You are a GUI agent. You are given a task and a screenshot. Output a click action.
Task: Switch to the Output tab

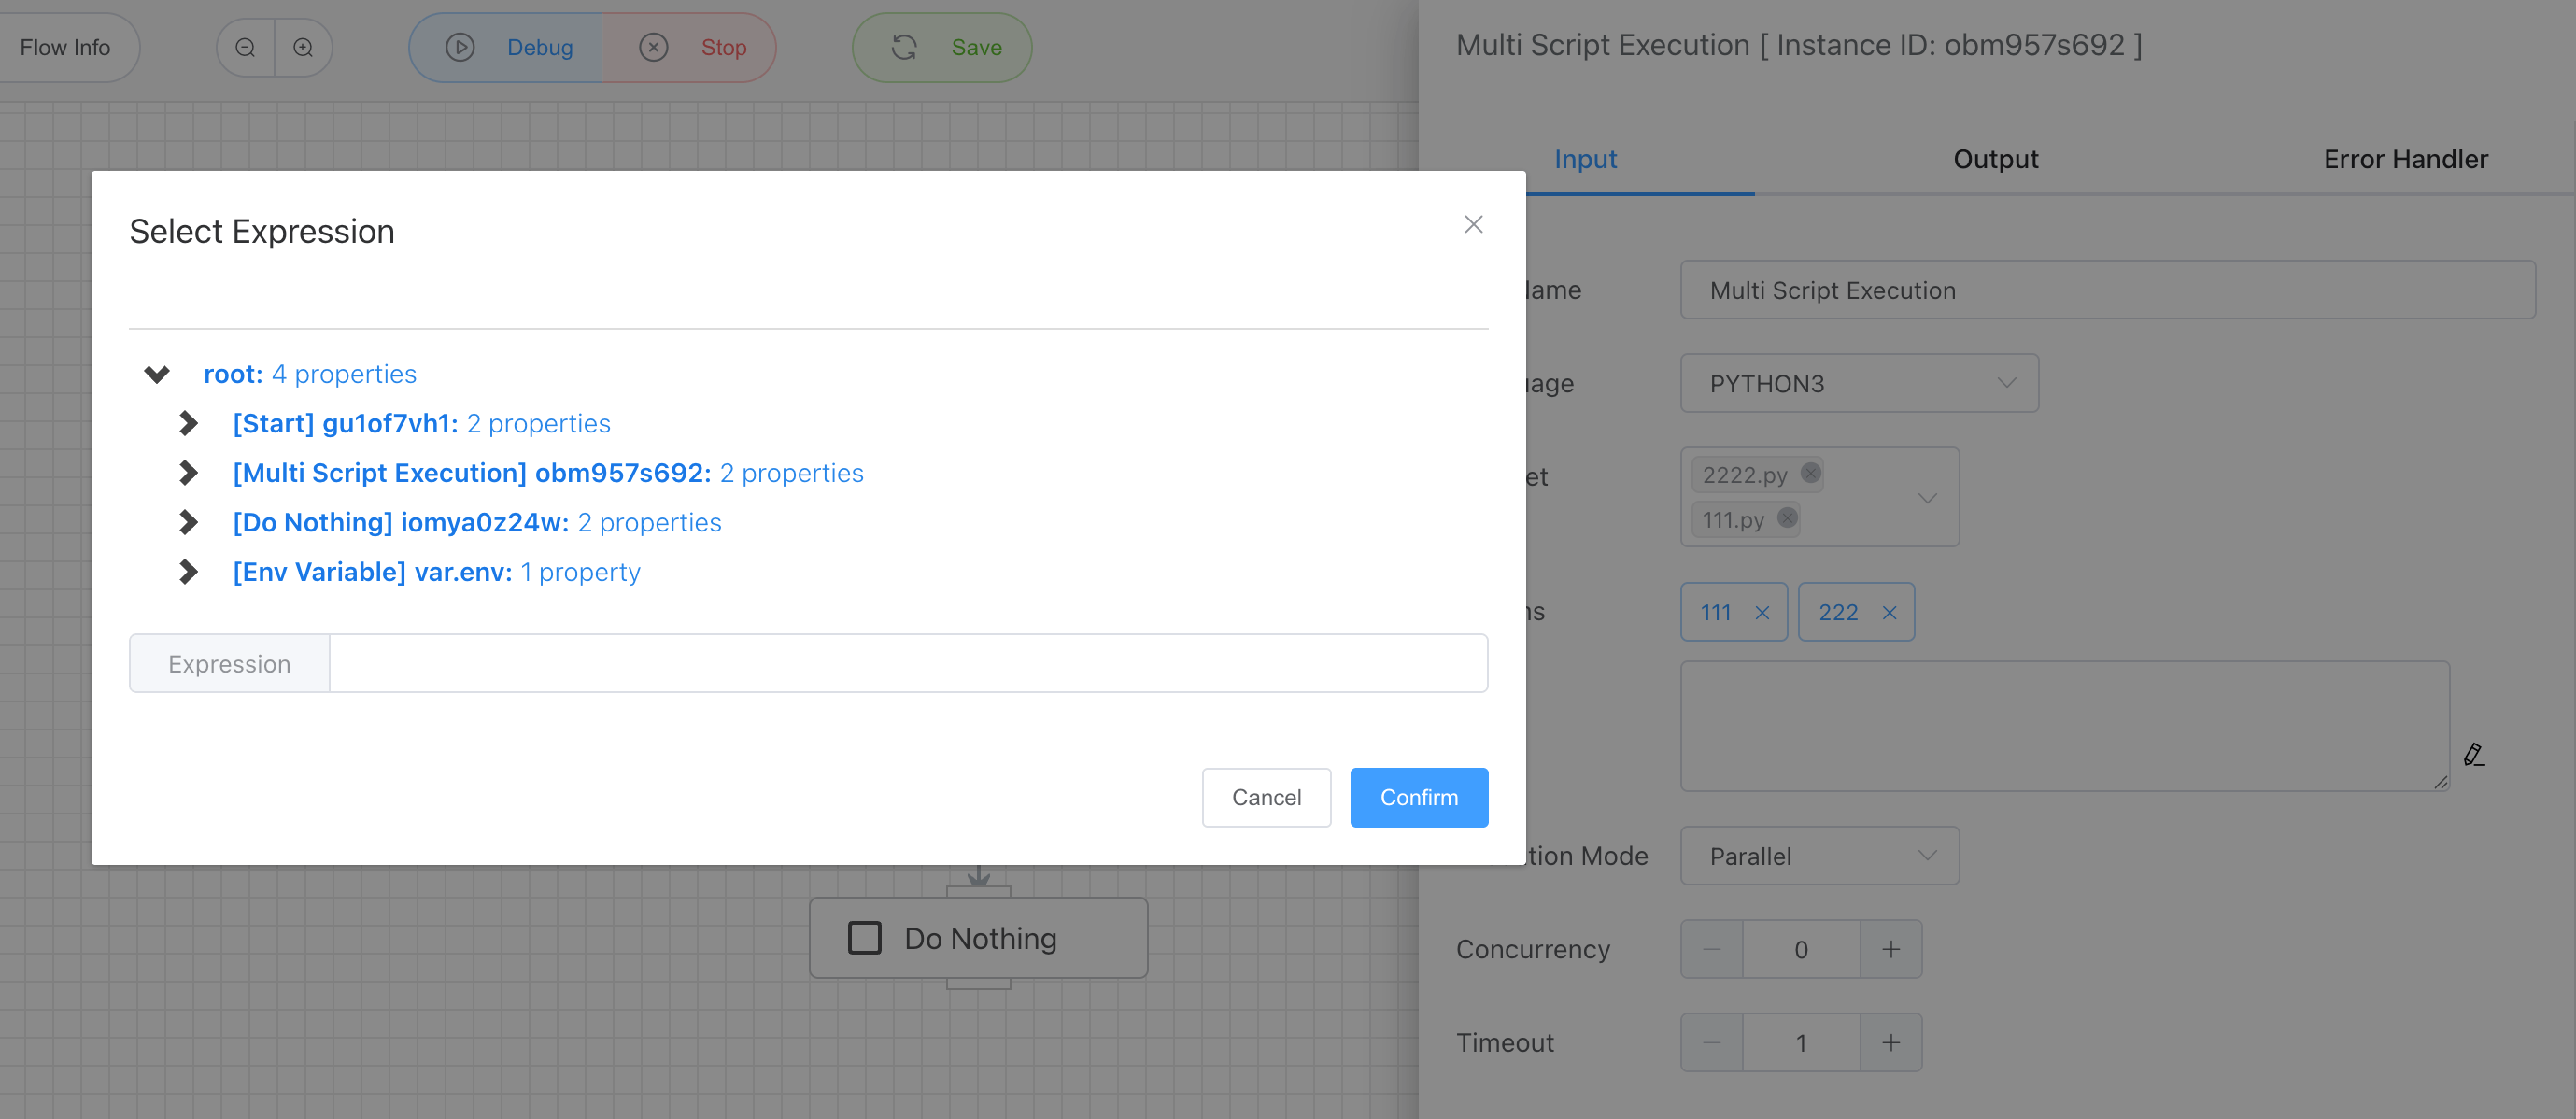1995,159
